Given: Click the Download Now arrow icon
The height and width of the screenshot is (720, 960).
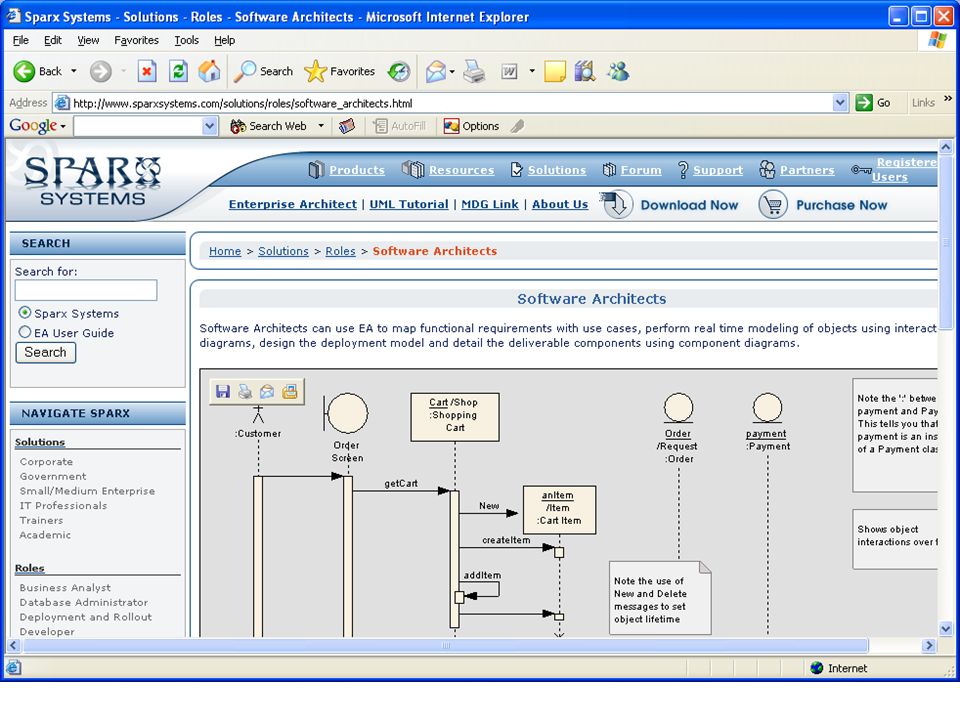Looking at the screenshot, I should [617, 204].
